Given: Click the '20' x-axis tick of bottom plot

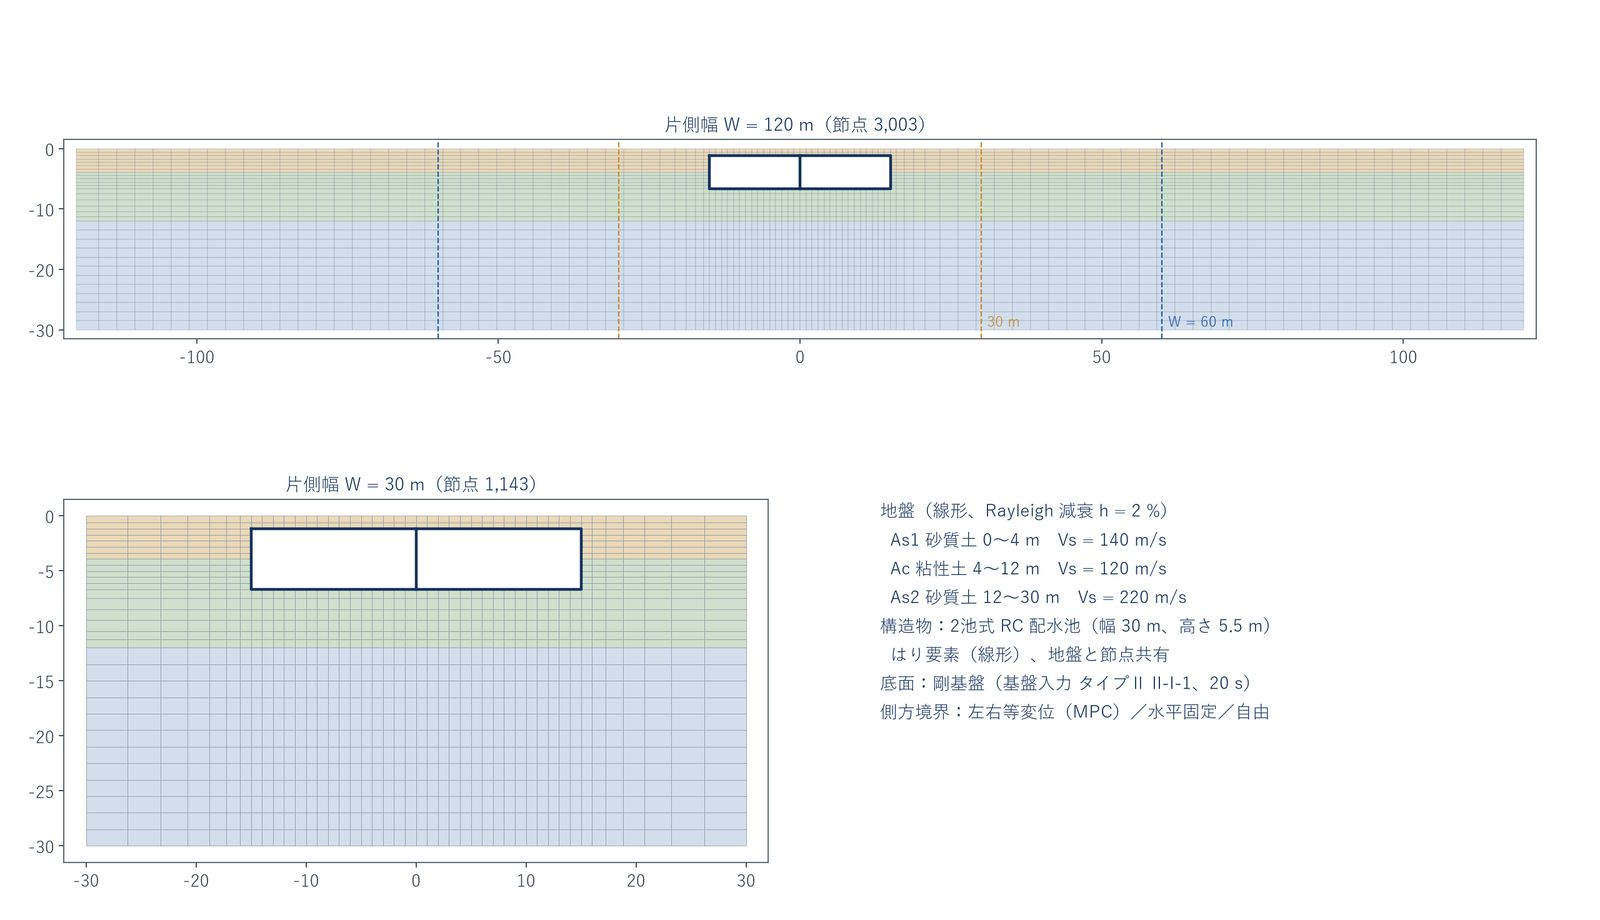Looking at the screenshot, I should point(636,881).
